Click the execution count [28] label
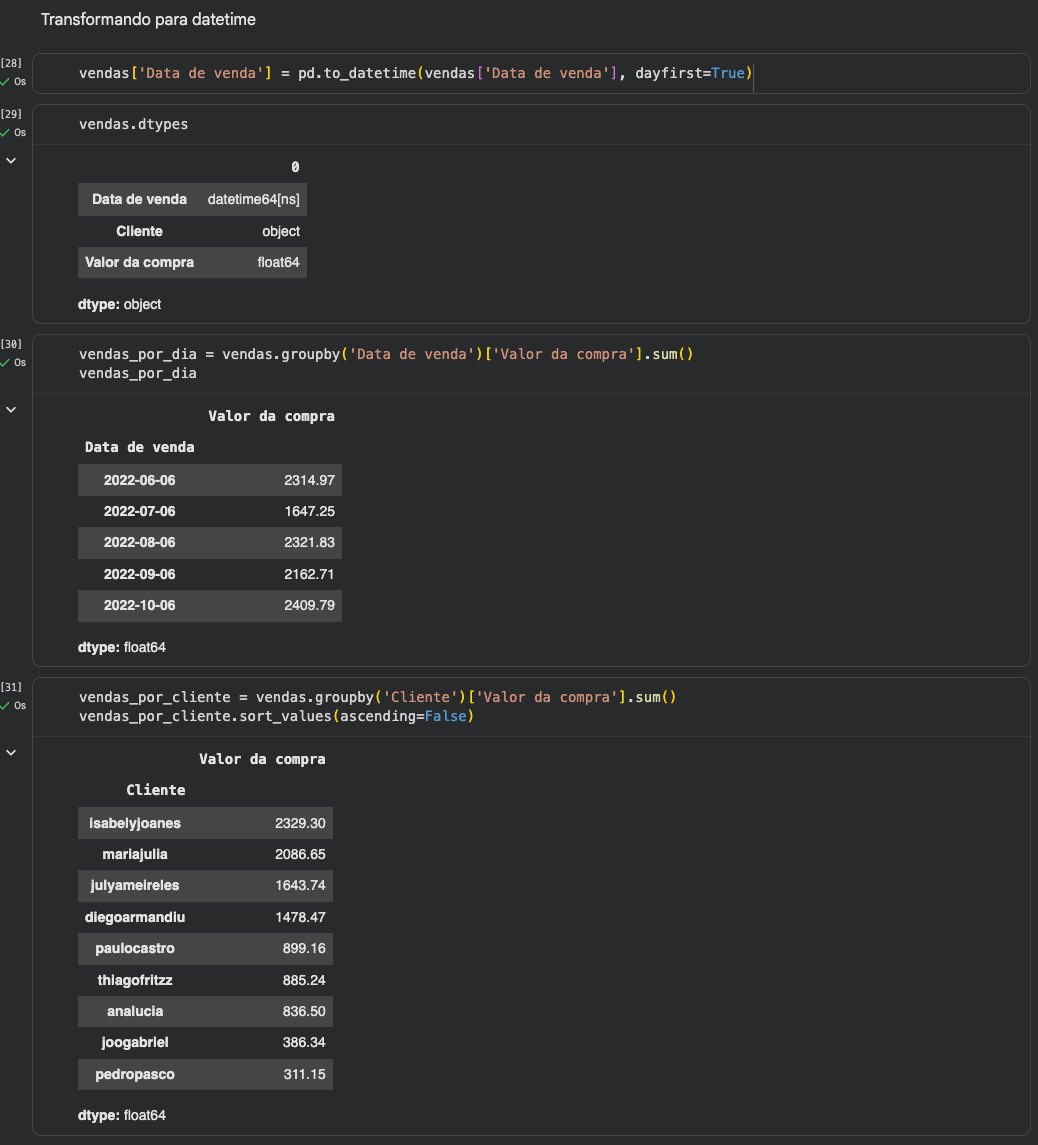This screenshot has height=1145, width=1038. 11,64
